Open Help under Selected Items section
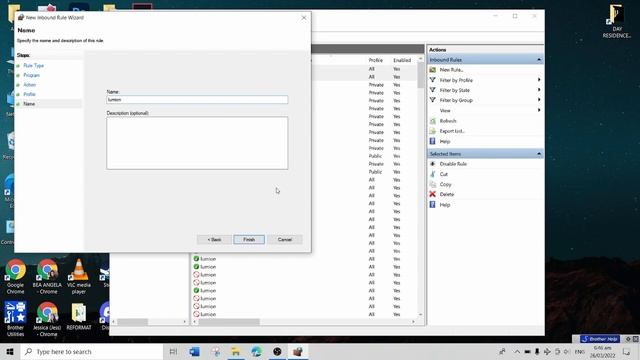The width and height of the screenshot is (640, 360). [x=444, y=204]
